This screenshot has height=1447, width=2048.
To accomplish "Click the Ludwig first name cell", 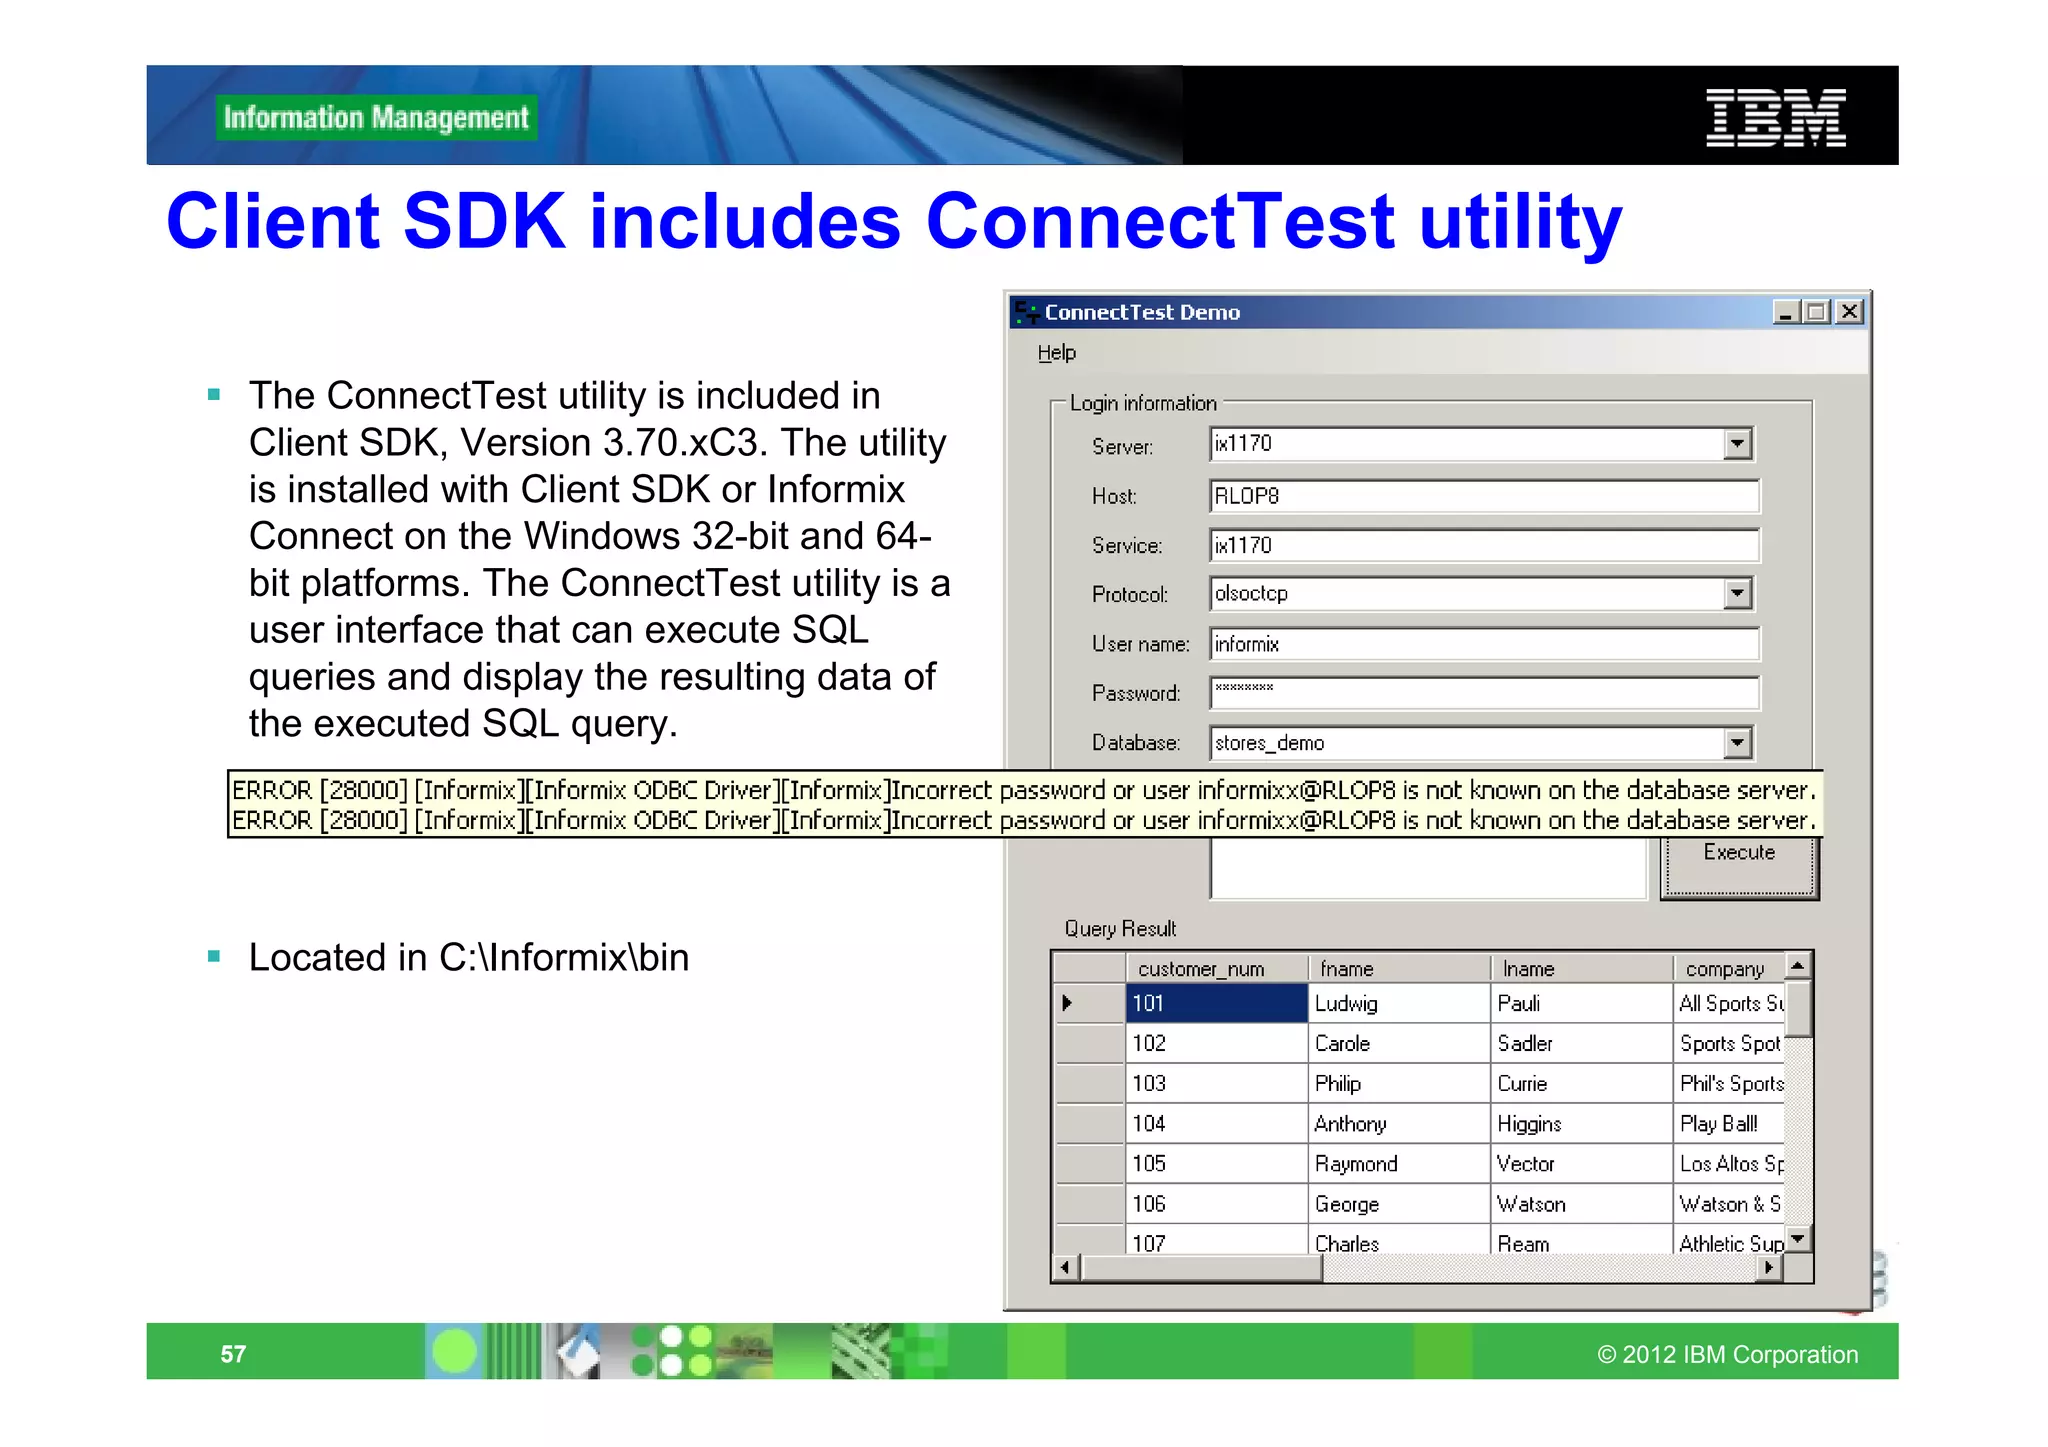I will click(1399, 1003).
